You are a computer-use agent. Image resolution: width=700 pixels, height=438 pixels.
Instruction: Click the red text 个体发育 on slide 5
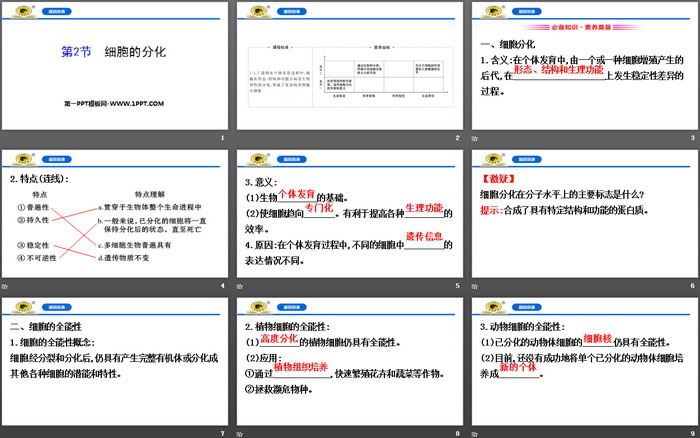click(x=297, y=194)
